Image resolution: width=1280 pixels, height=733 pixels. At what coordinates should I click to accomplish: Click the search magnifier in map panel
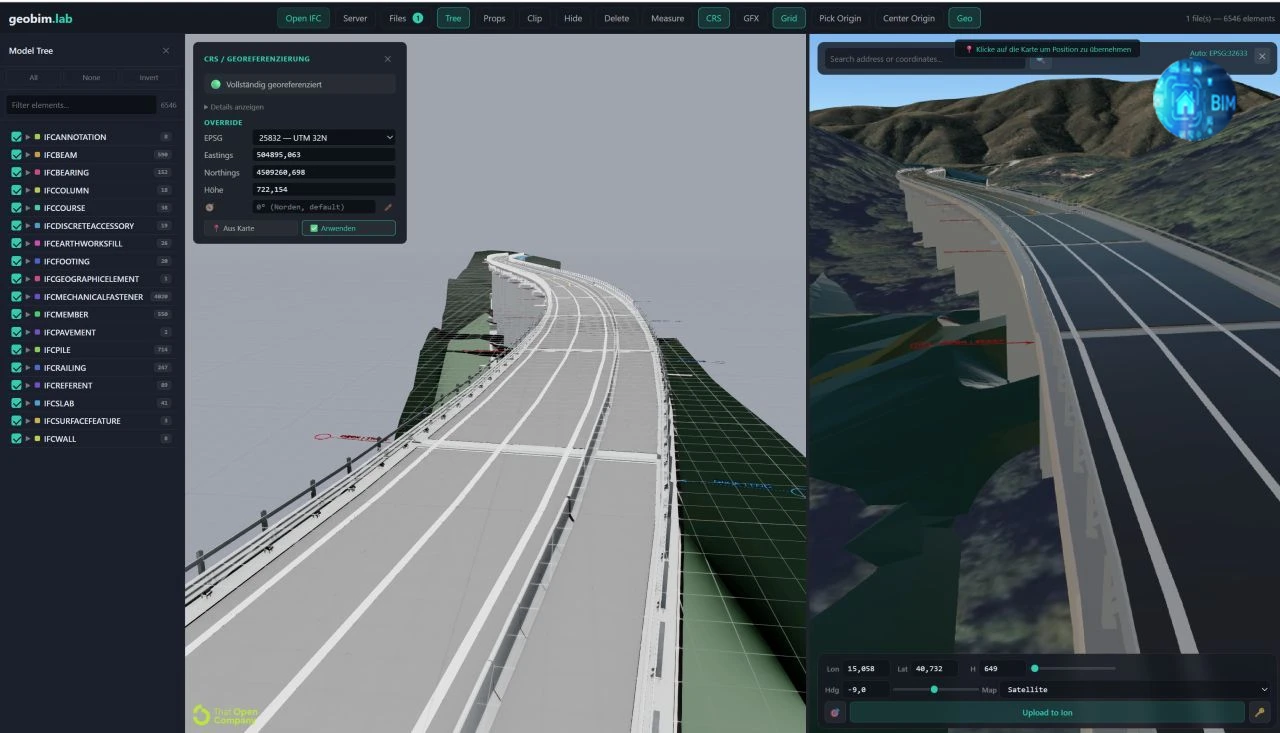(x=1040, y=59)
